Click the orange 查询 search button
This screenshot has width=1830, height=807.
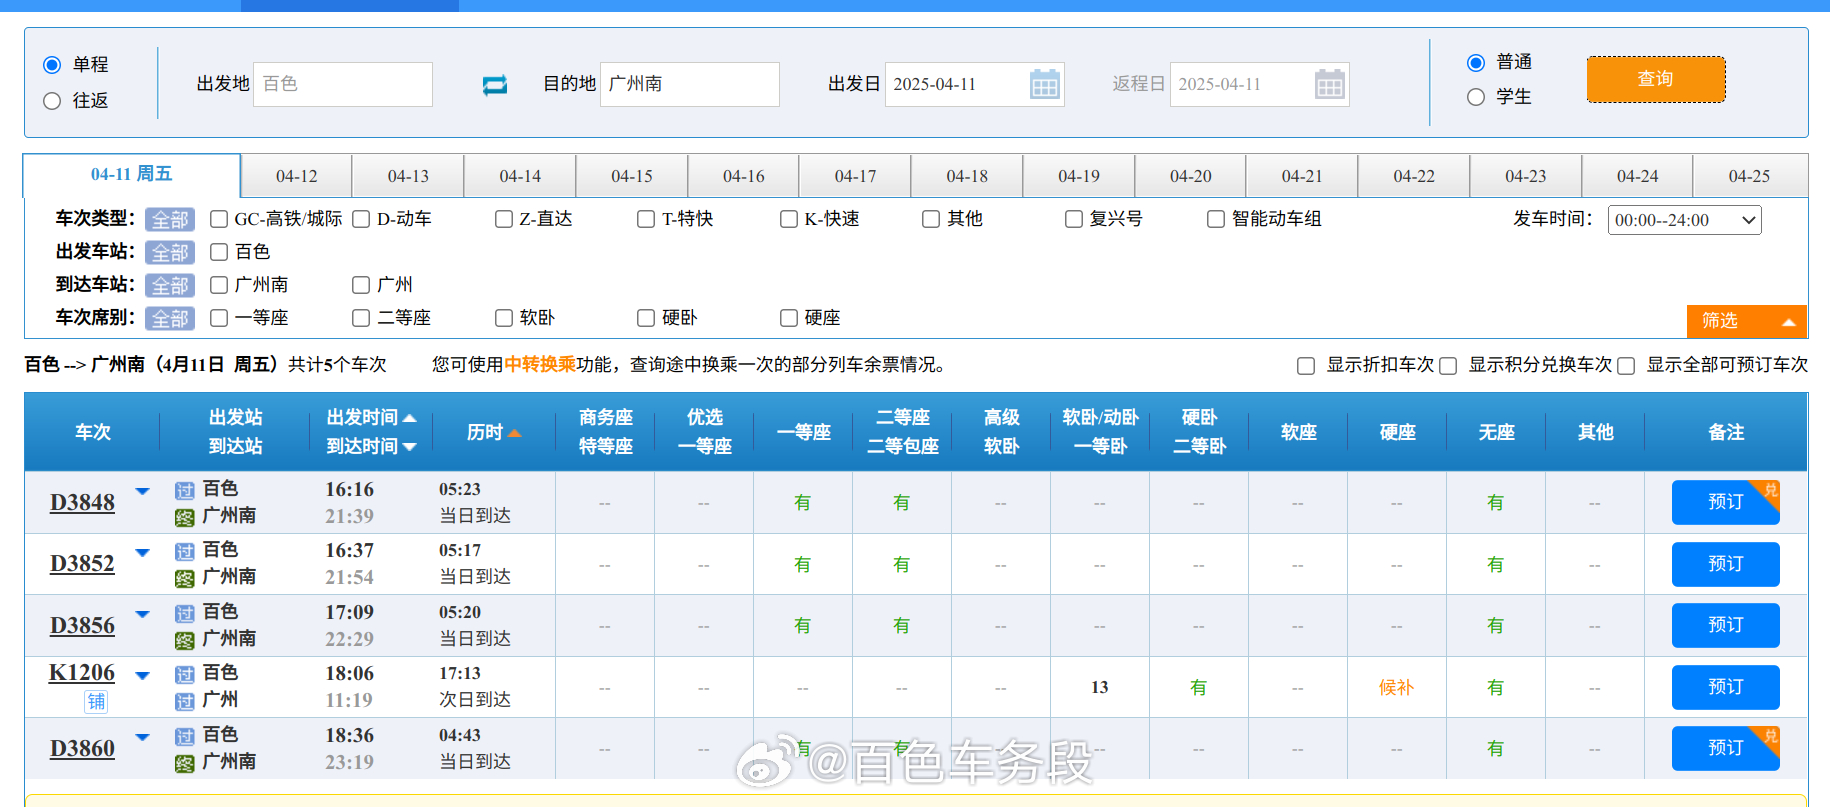[1655, 79]
